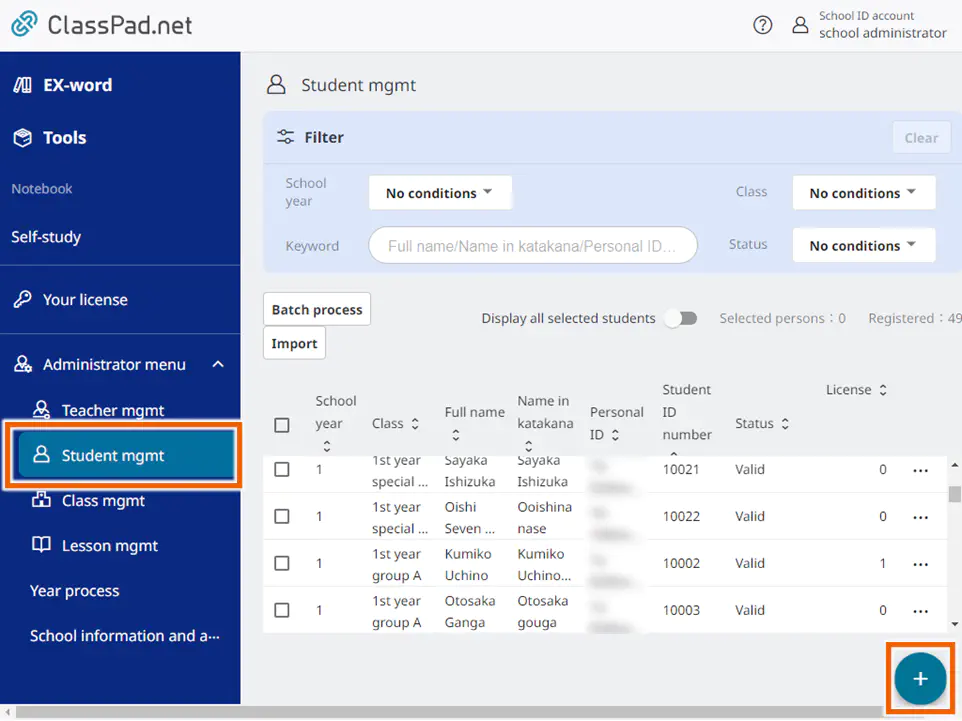Screen dimensions: 962x721
Task: Sort by Student ID number column arrow
Action: coord(674,453)
